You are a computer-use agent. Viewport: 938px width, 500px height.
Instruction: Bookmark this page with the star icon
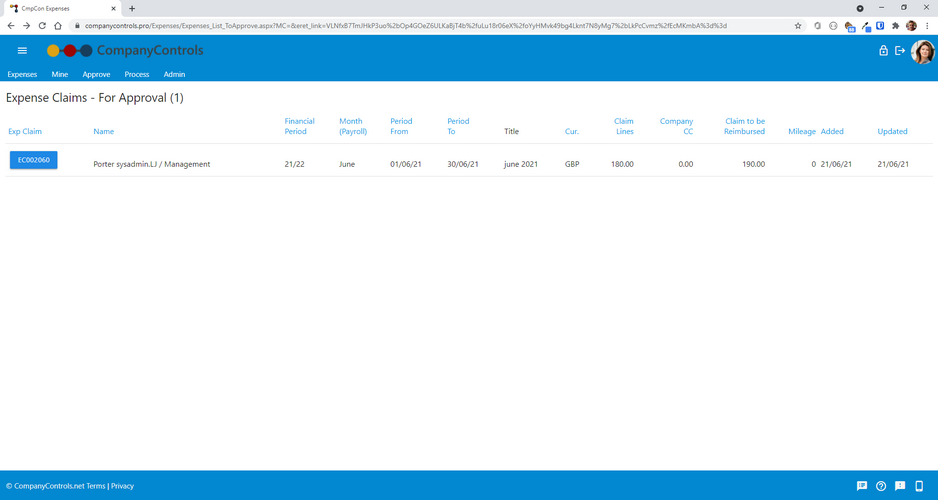(797, 26)
